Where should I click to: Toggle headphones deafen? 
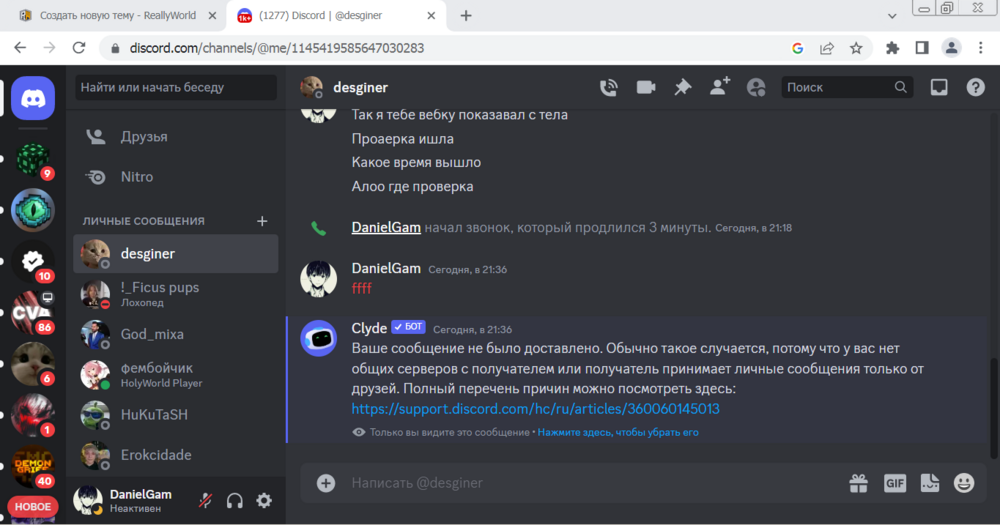[x=235, y=501]
